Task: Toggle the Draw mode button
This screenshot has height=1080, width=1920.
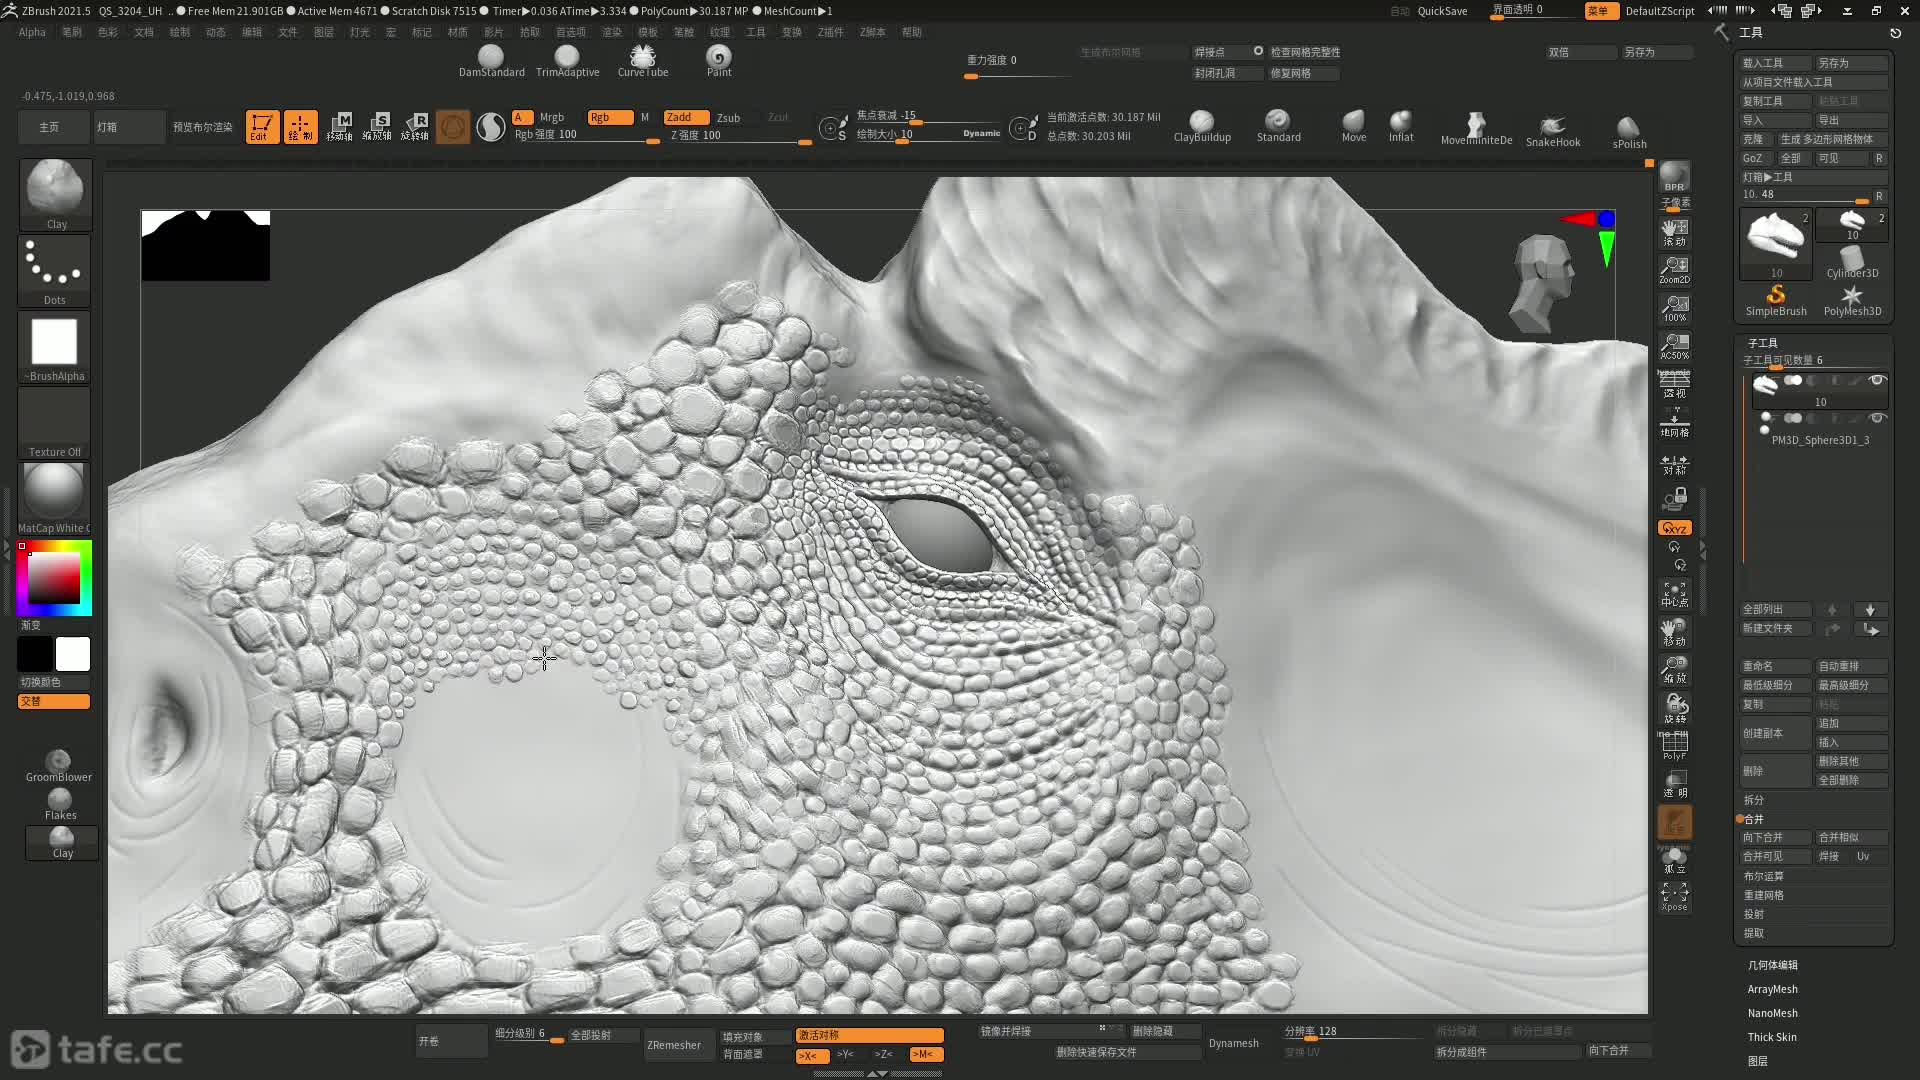Action: tap(300, 127)
